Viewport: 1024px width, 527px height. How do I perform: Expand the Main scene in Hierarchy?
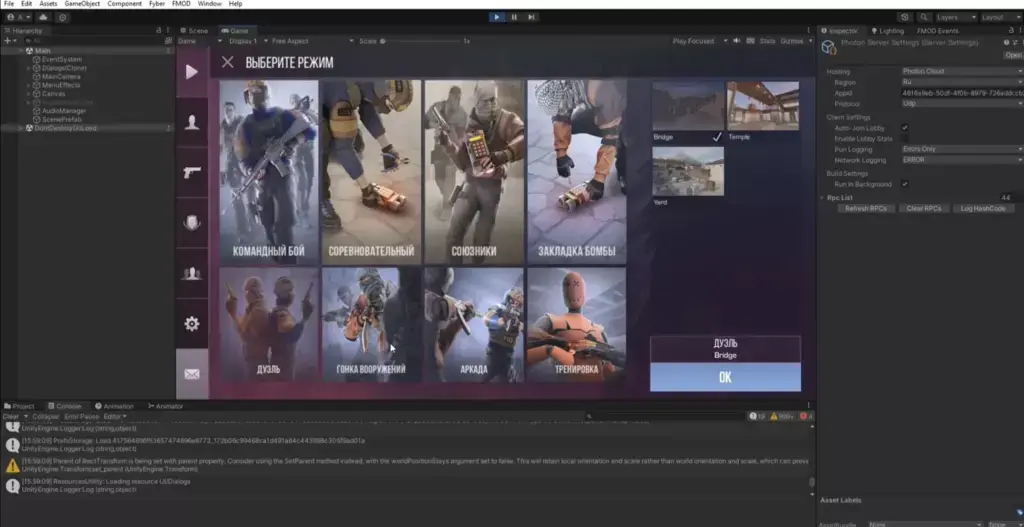pyautogui.click(x=23, y=50)
